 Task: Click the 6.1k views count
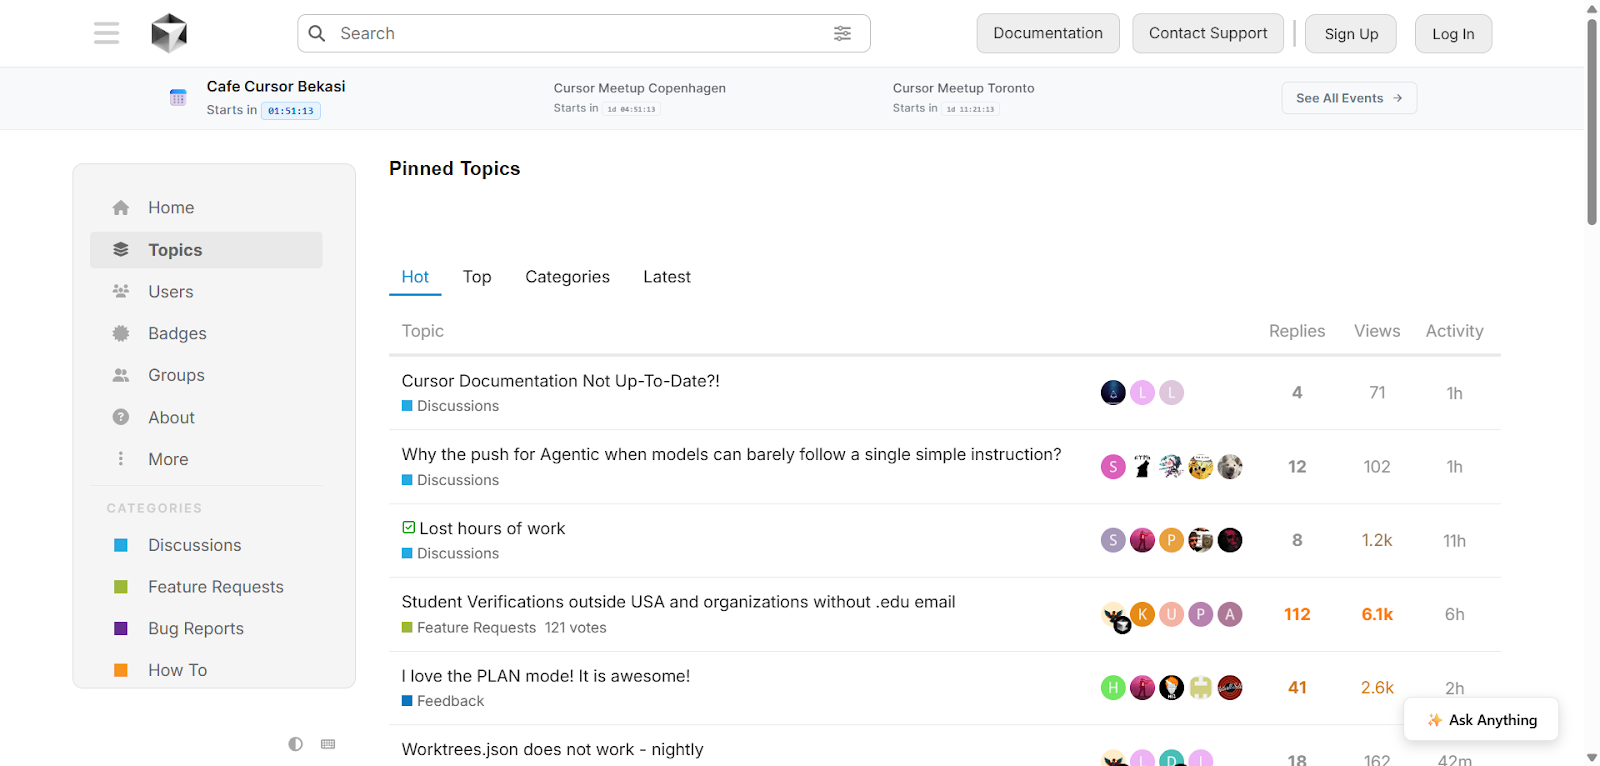pyautogui.click(x=1377, y=614)
